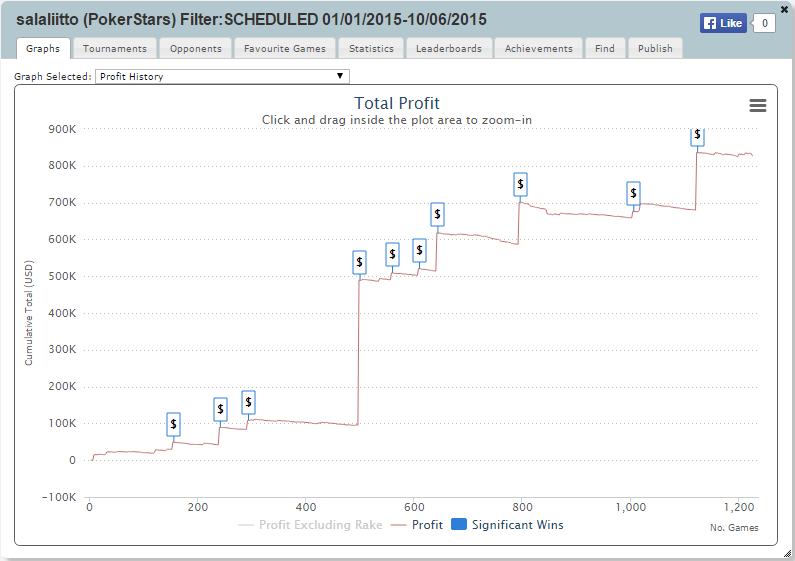
Task: Toggle the Profit Excluding Rake legend series
Action: [310, 524]
